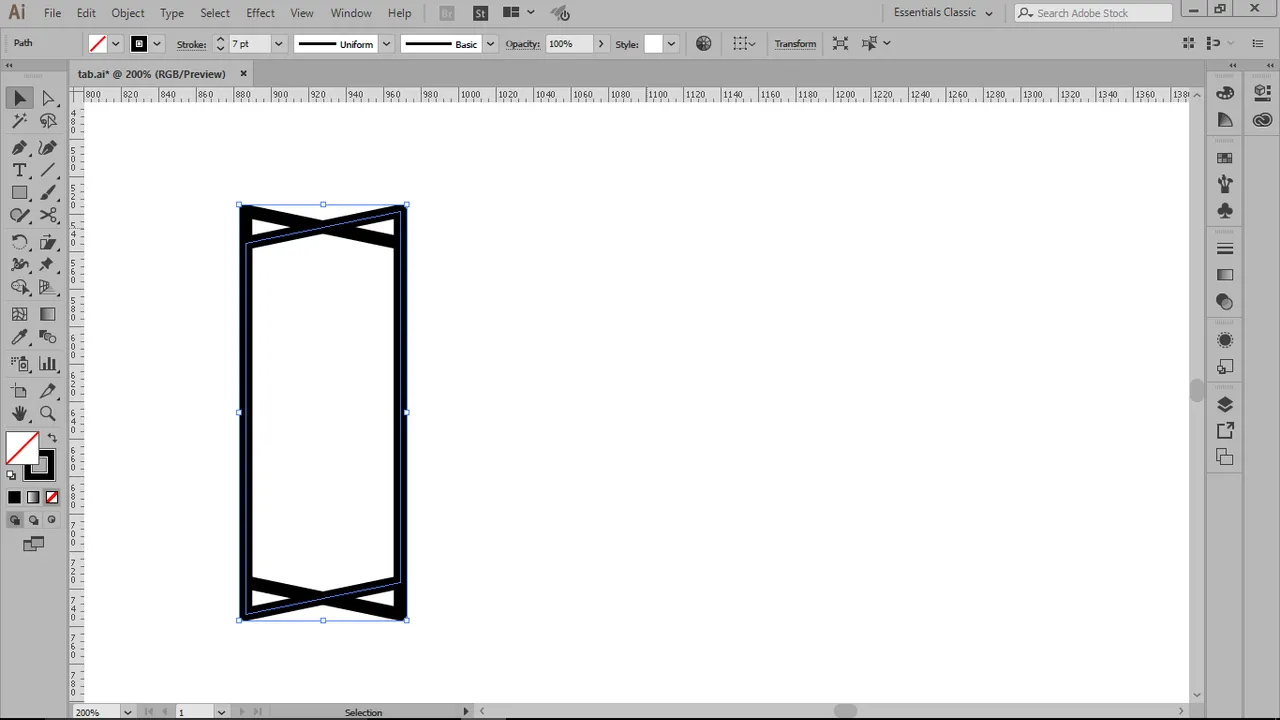Open the Select menu

tap(215, 13)
